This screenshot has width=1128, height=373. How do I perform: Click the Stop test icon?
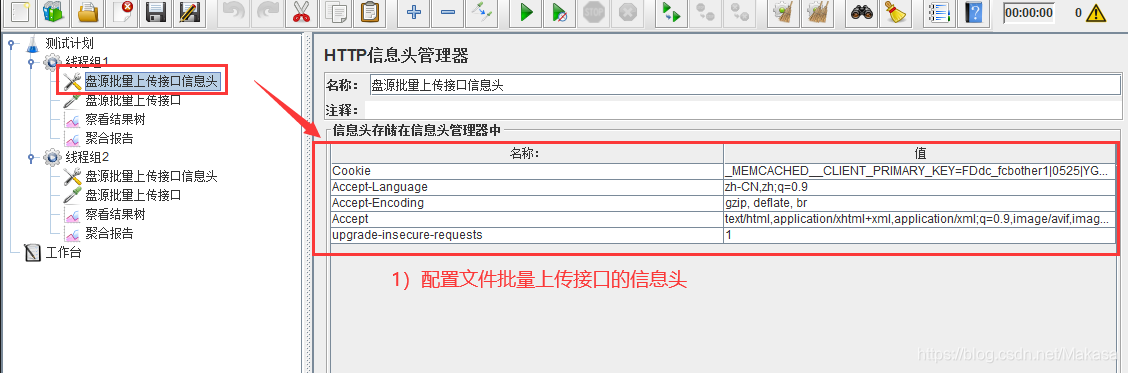click(x=593, y=12)
